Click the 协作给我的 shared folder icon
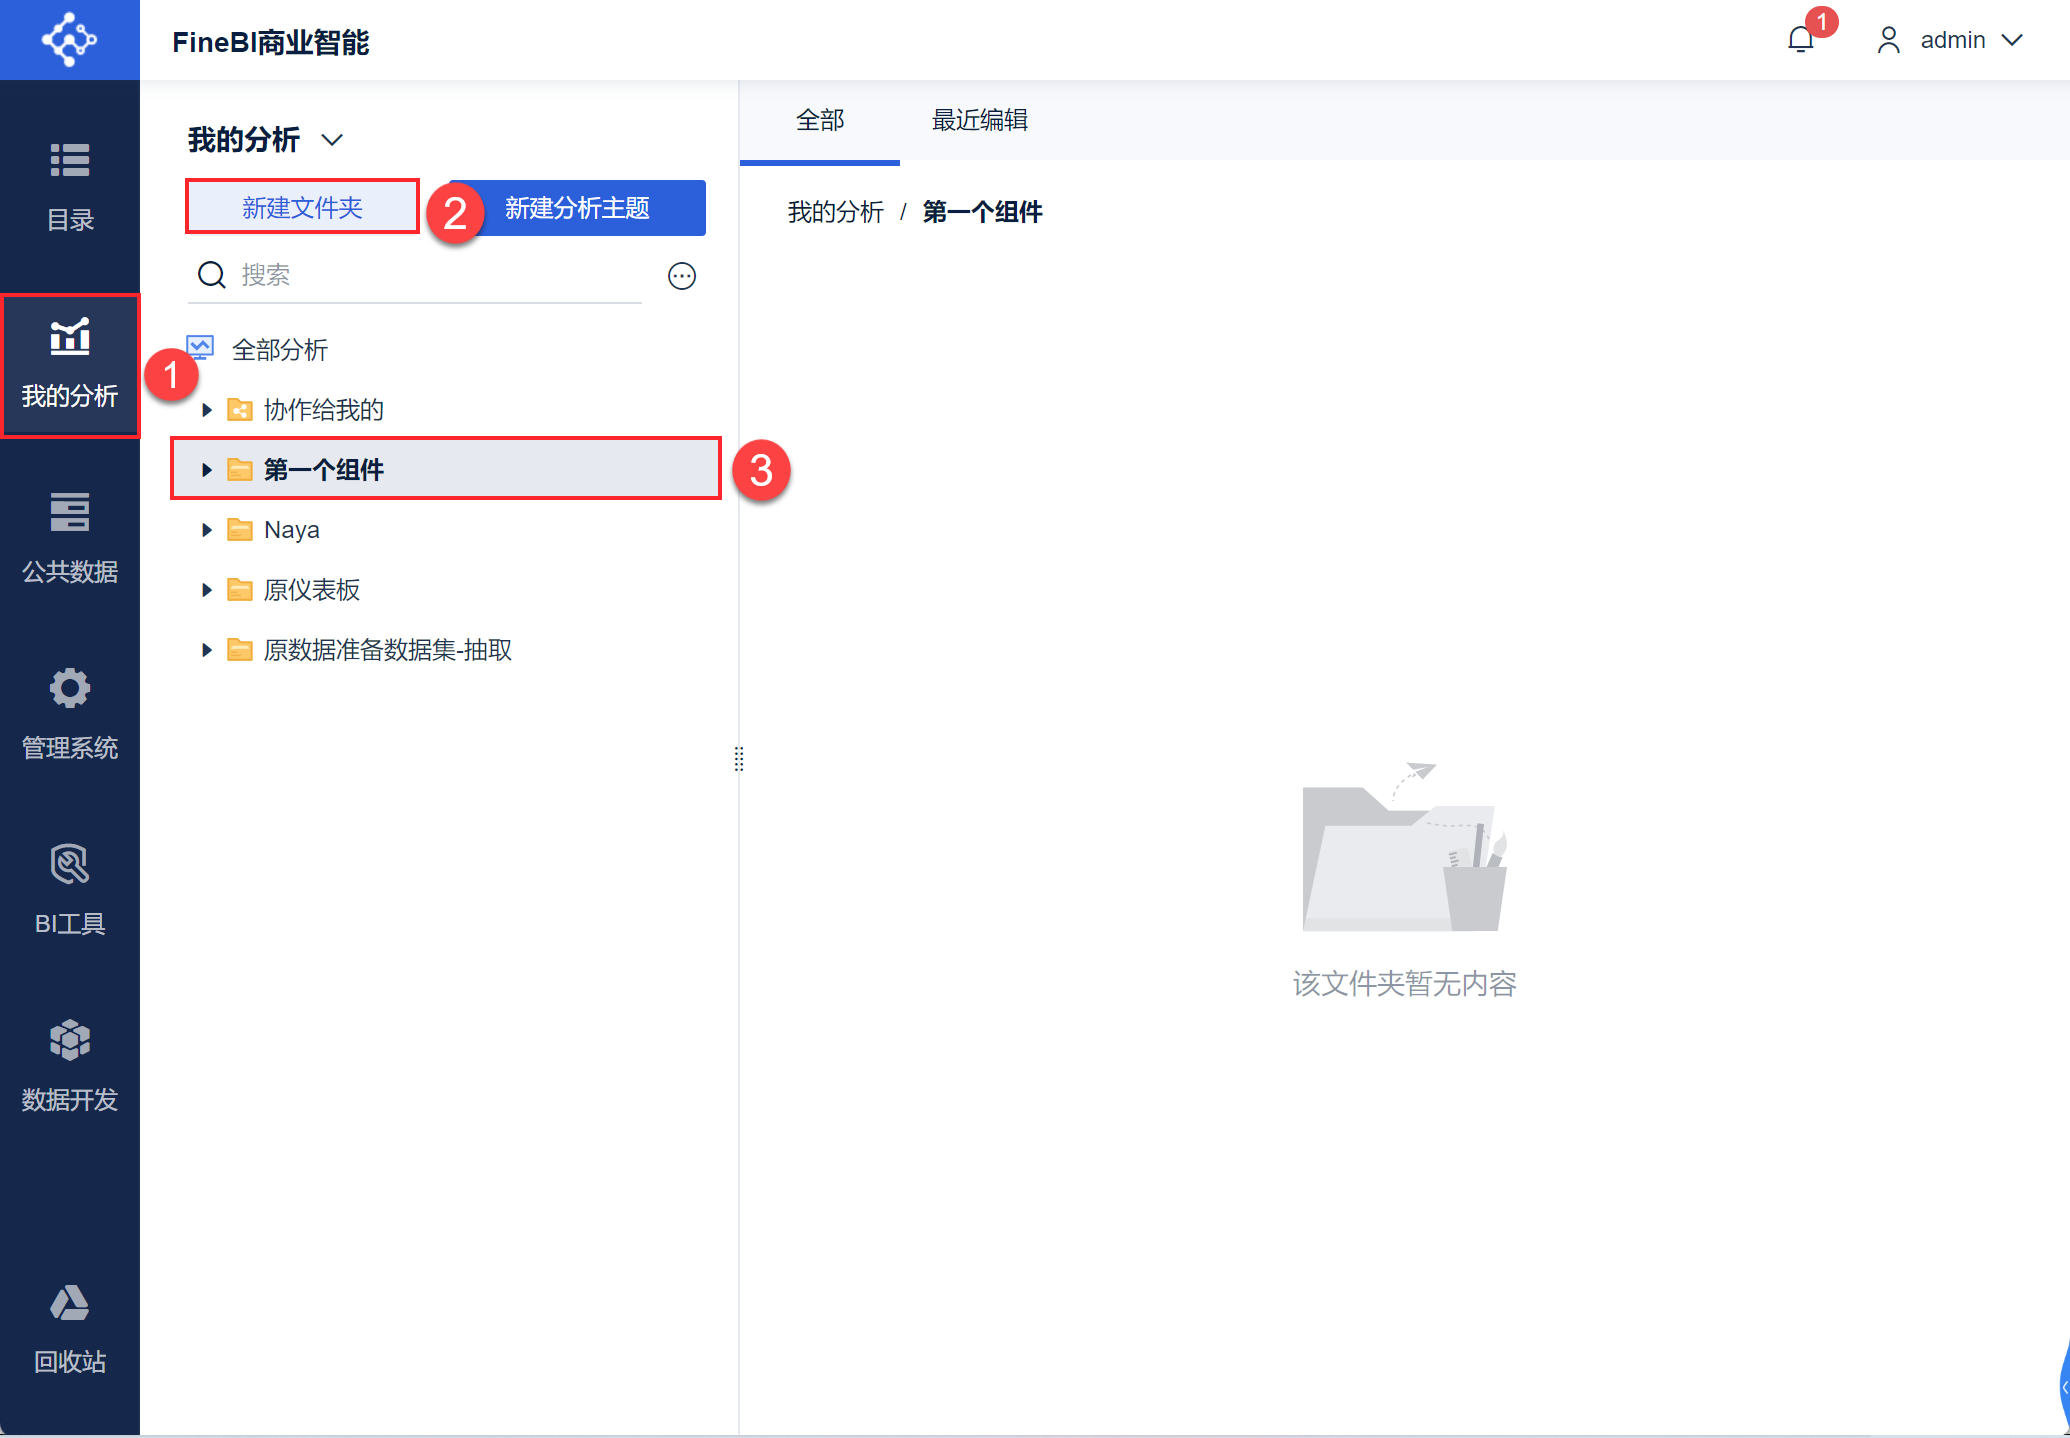 point(240,410)
